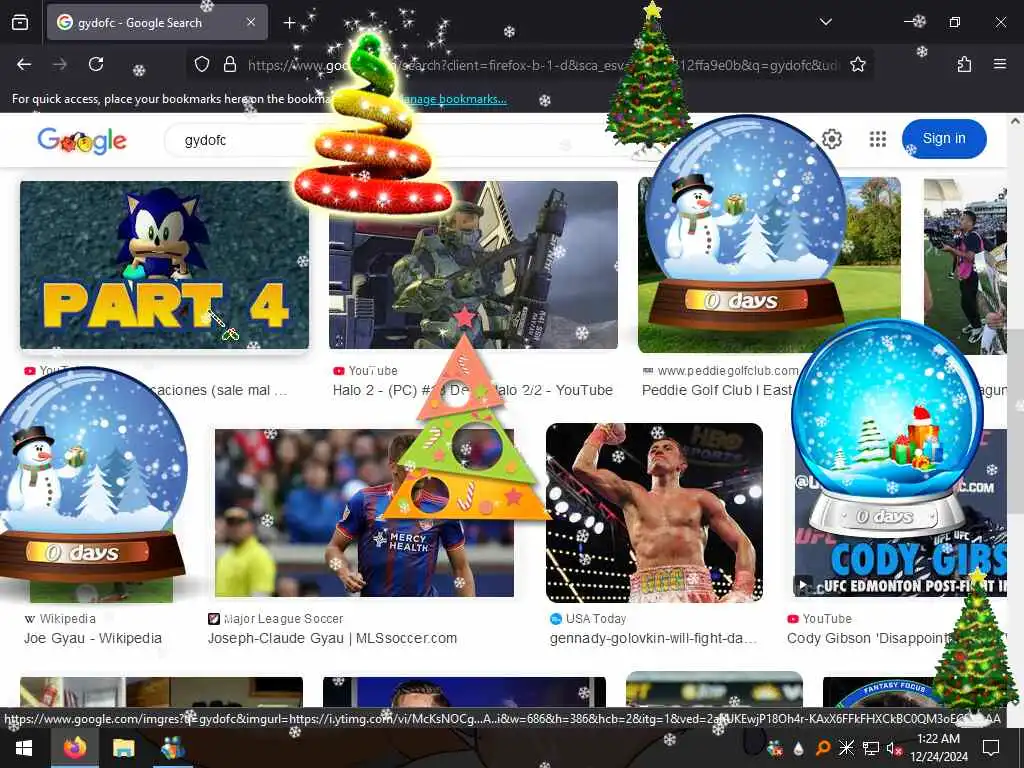Viewport: 1024px width, 768px height.
Task: Open Halo 2 (PC) YouTube result title
Action: (473, 390)
